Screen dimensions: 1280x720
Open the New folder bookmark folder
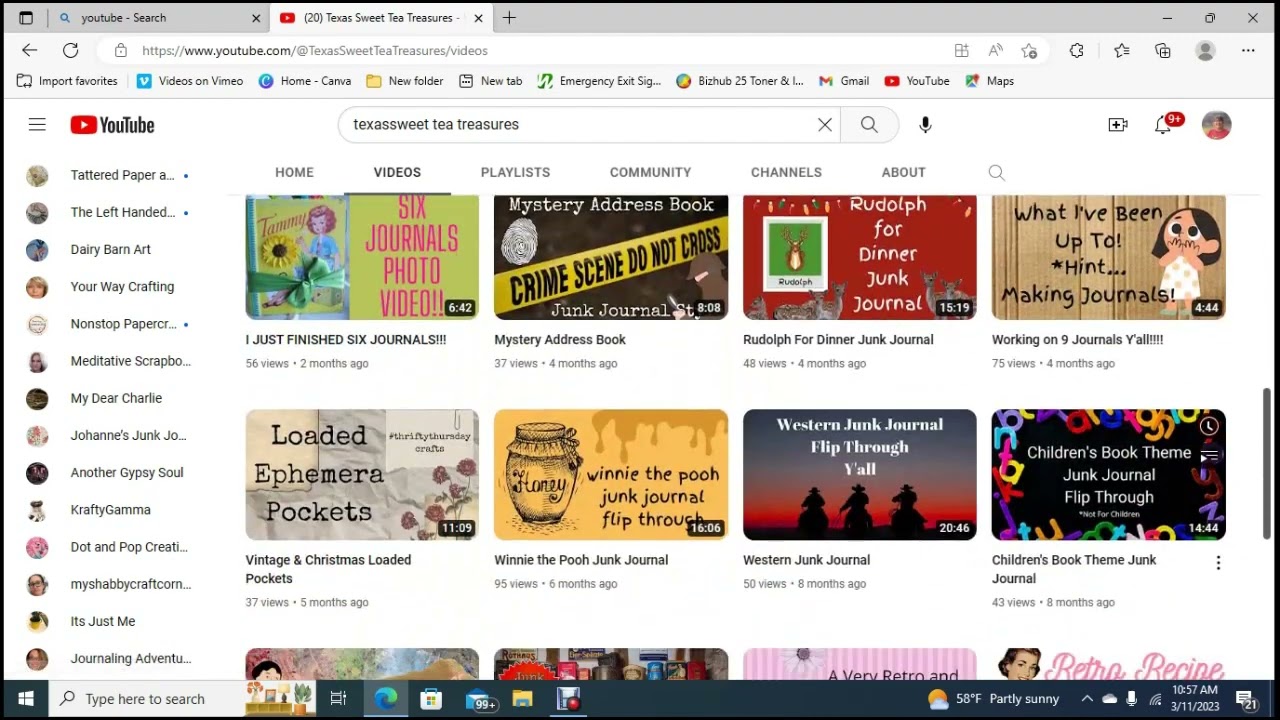(x=405, y=81)
